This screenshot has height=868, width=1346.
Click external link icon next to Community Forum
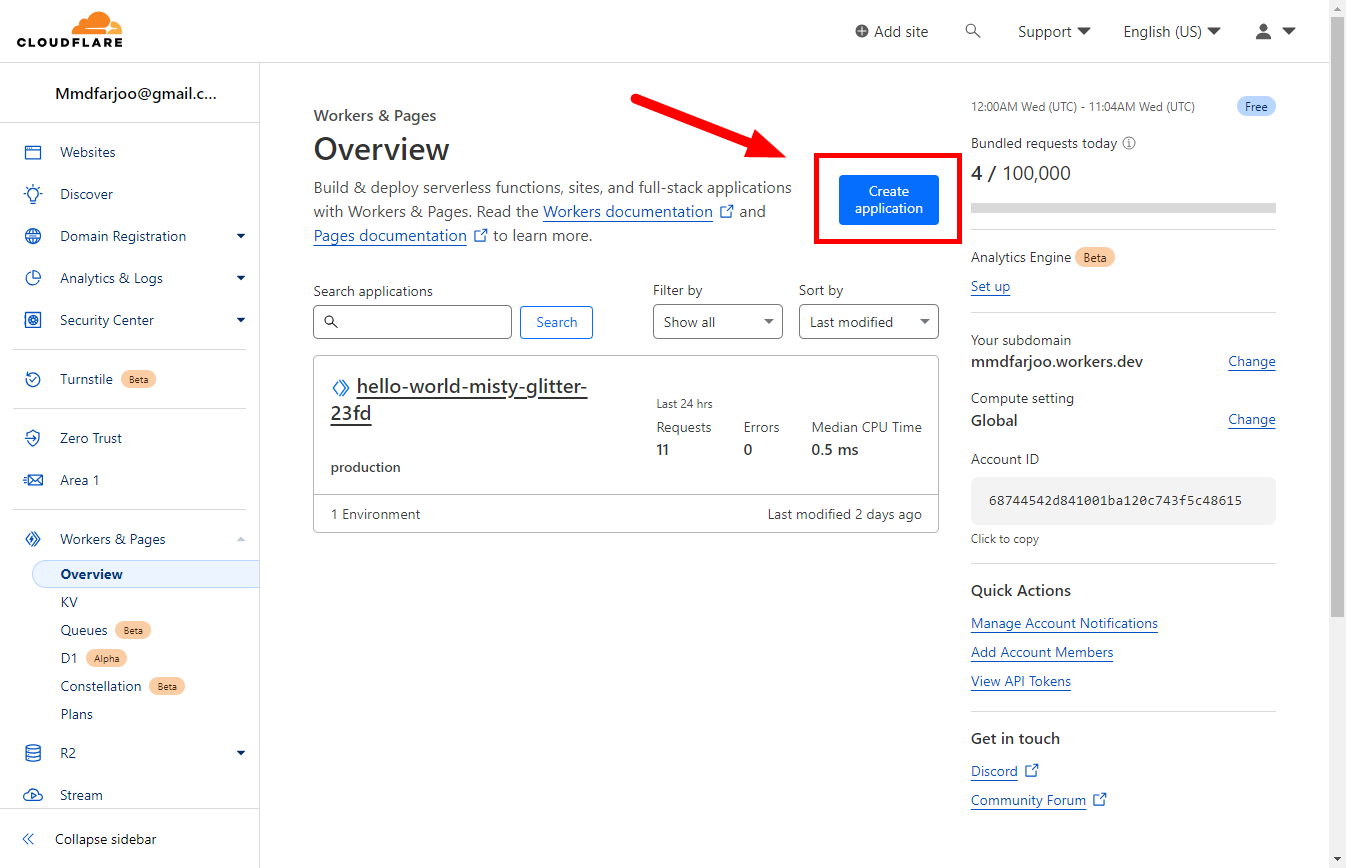click(1100, 799)
